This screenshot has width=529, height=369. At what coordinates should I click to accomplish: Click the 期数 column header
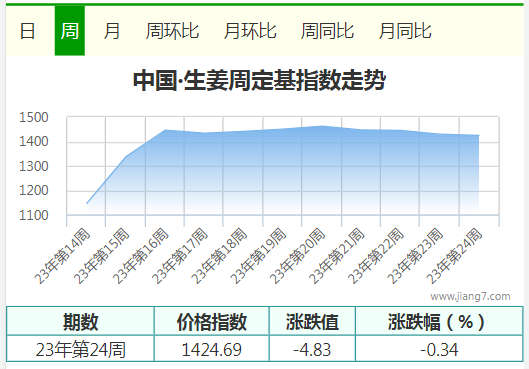pos(80,321)
